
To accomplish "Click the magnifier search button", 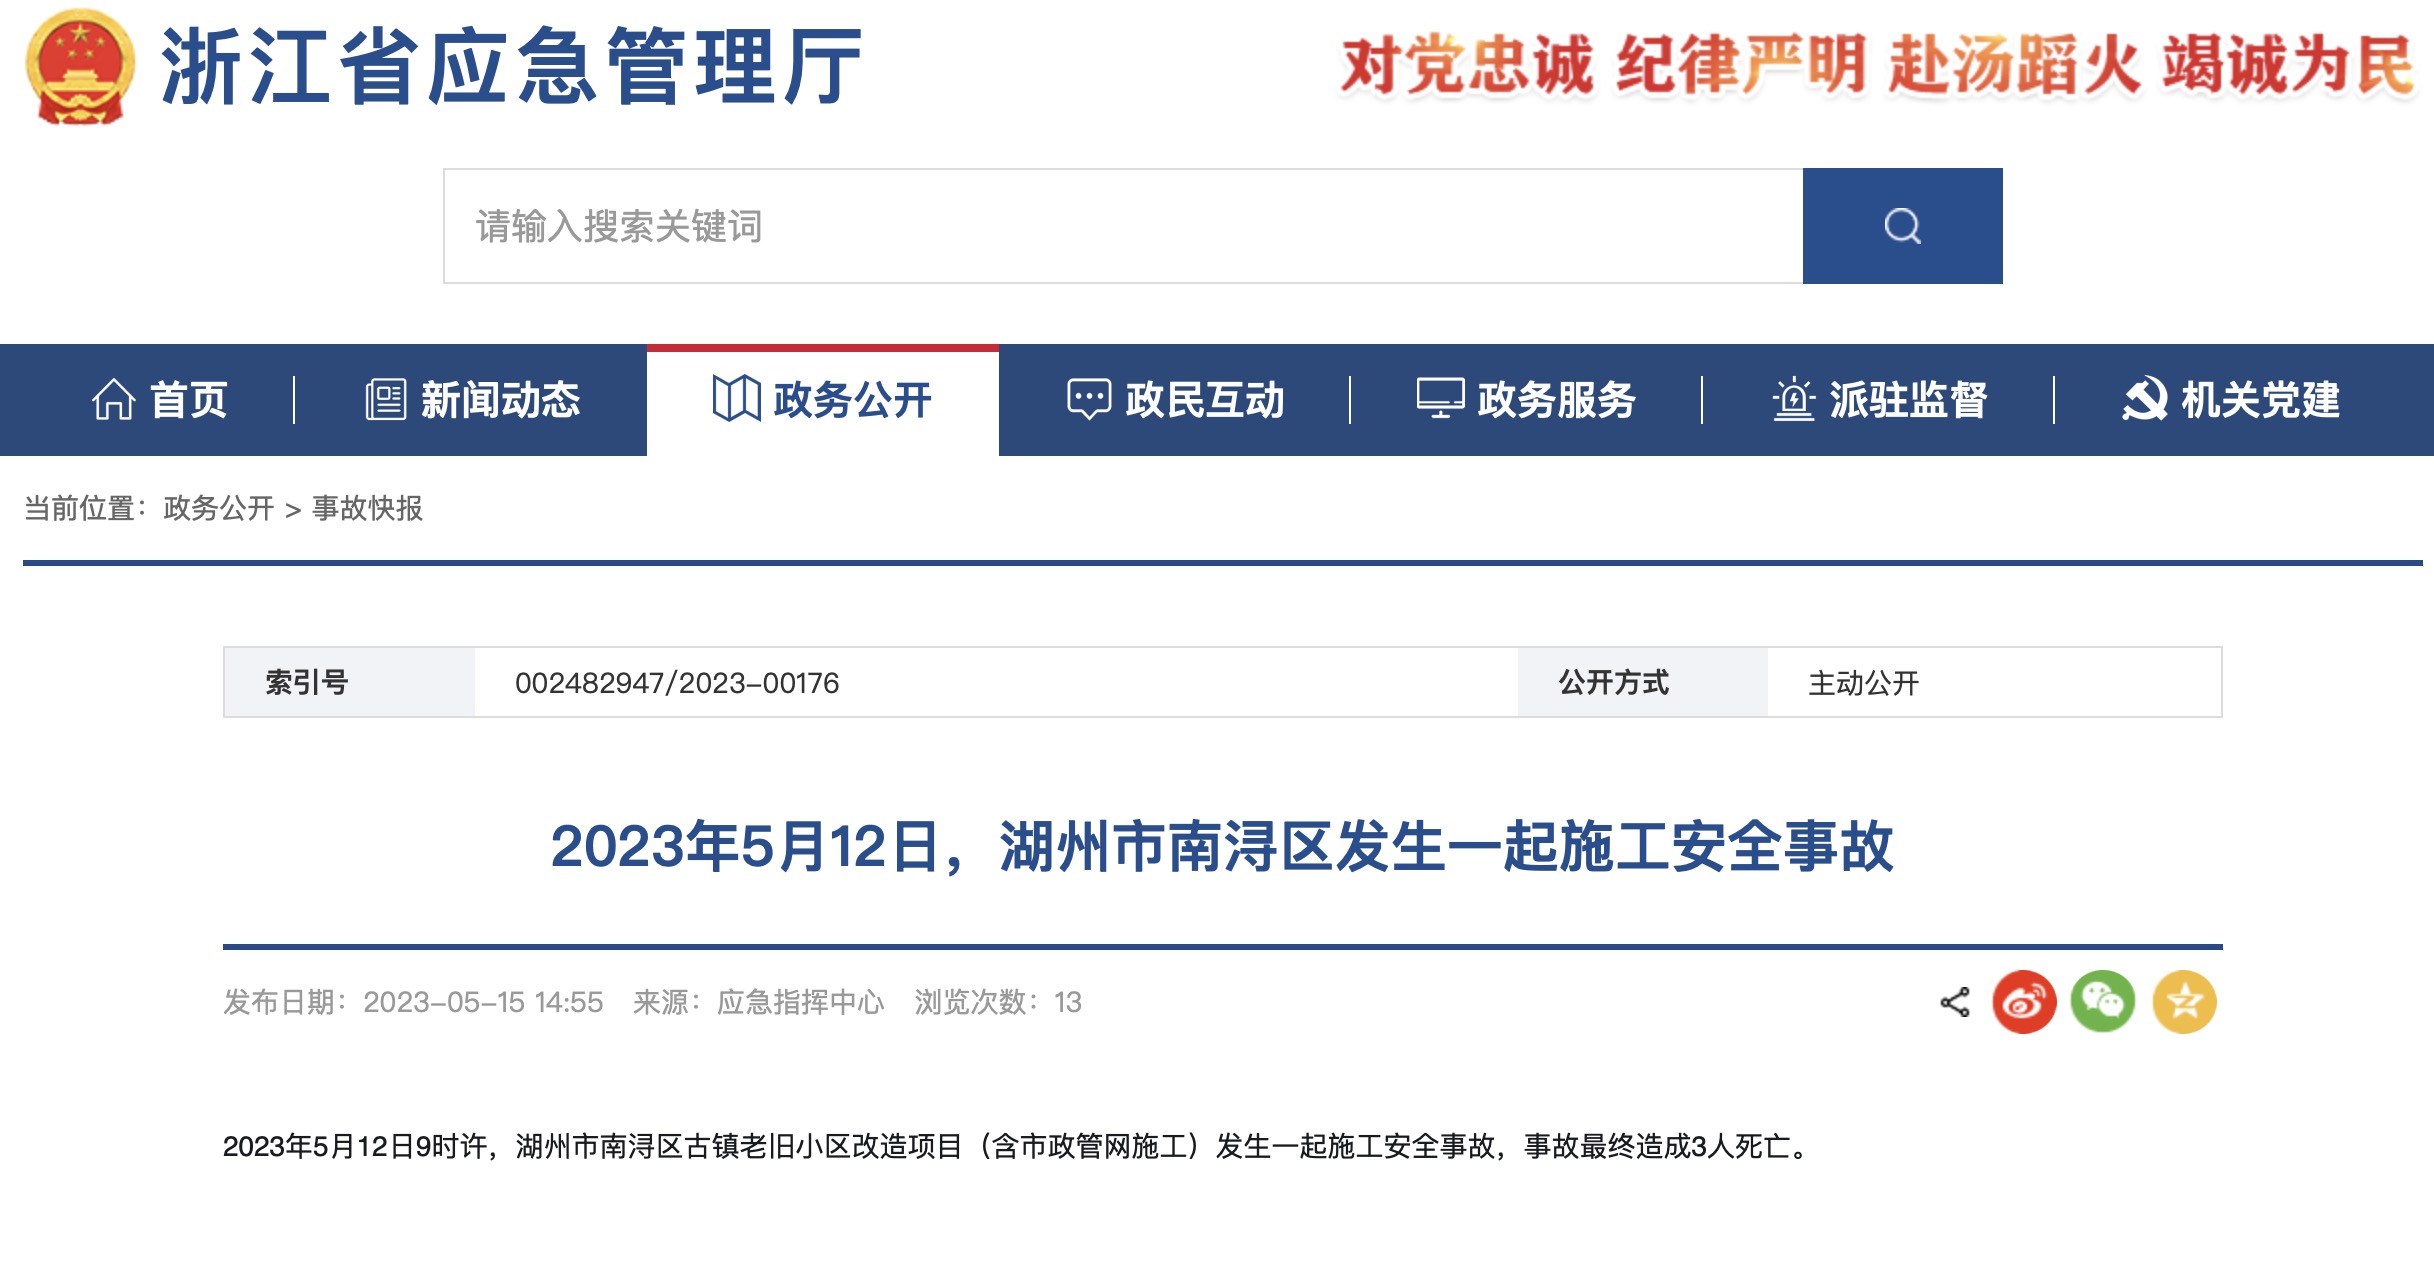I will pos(1901,226).
